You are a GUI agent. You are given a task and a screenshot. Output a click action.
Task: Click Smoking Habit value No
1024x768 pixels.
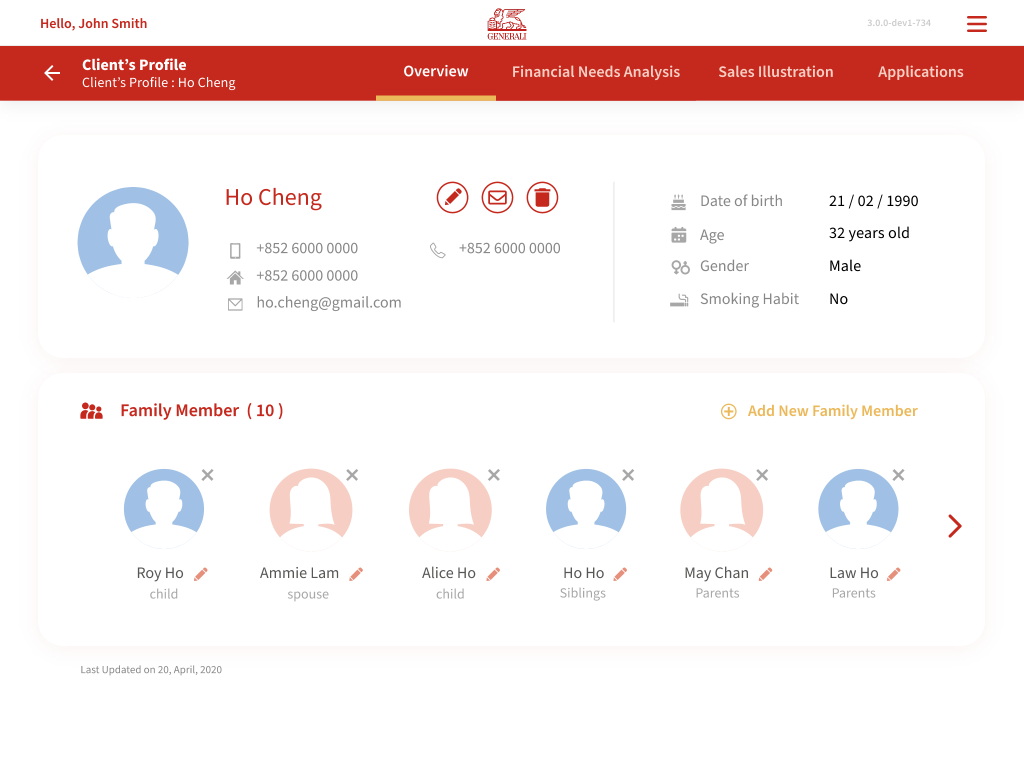838,299
